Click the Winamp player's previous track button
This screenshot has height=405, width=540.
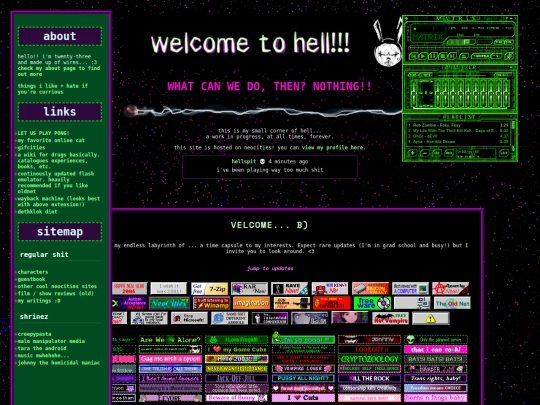pyautogui.click(x=413, y=56)
